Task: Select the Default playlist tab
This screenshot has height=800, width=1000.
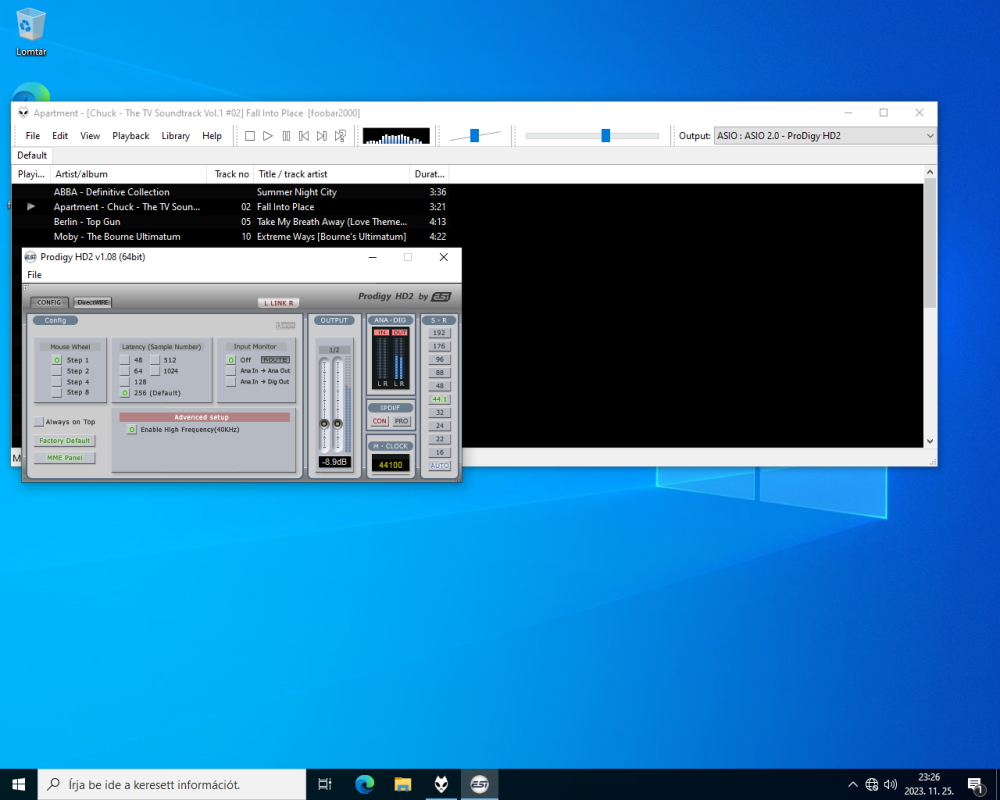Action: (x=32, y=156)
